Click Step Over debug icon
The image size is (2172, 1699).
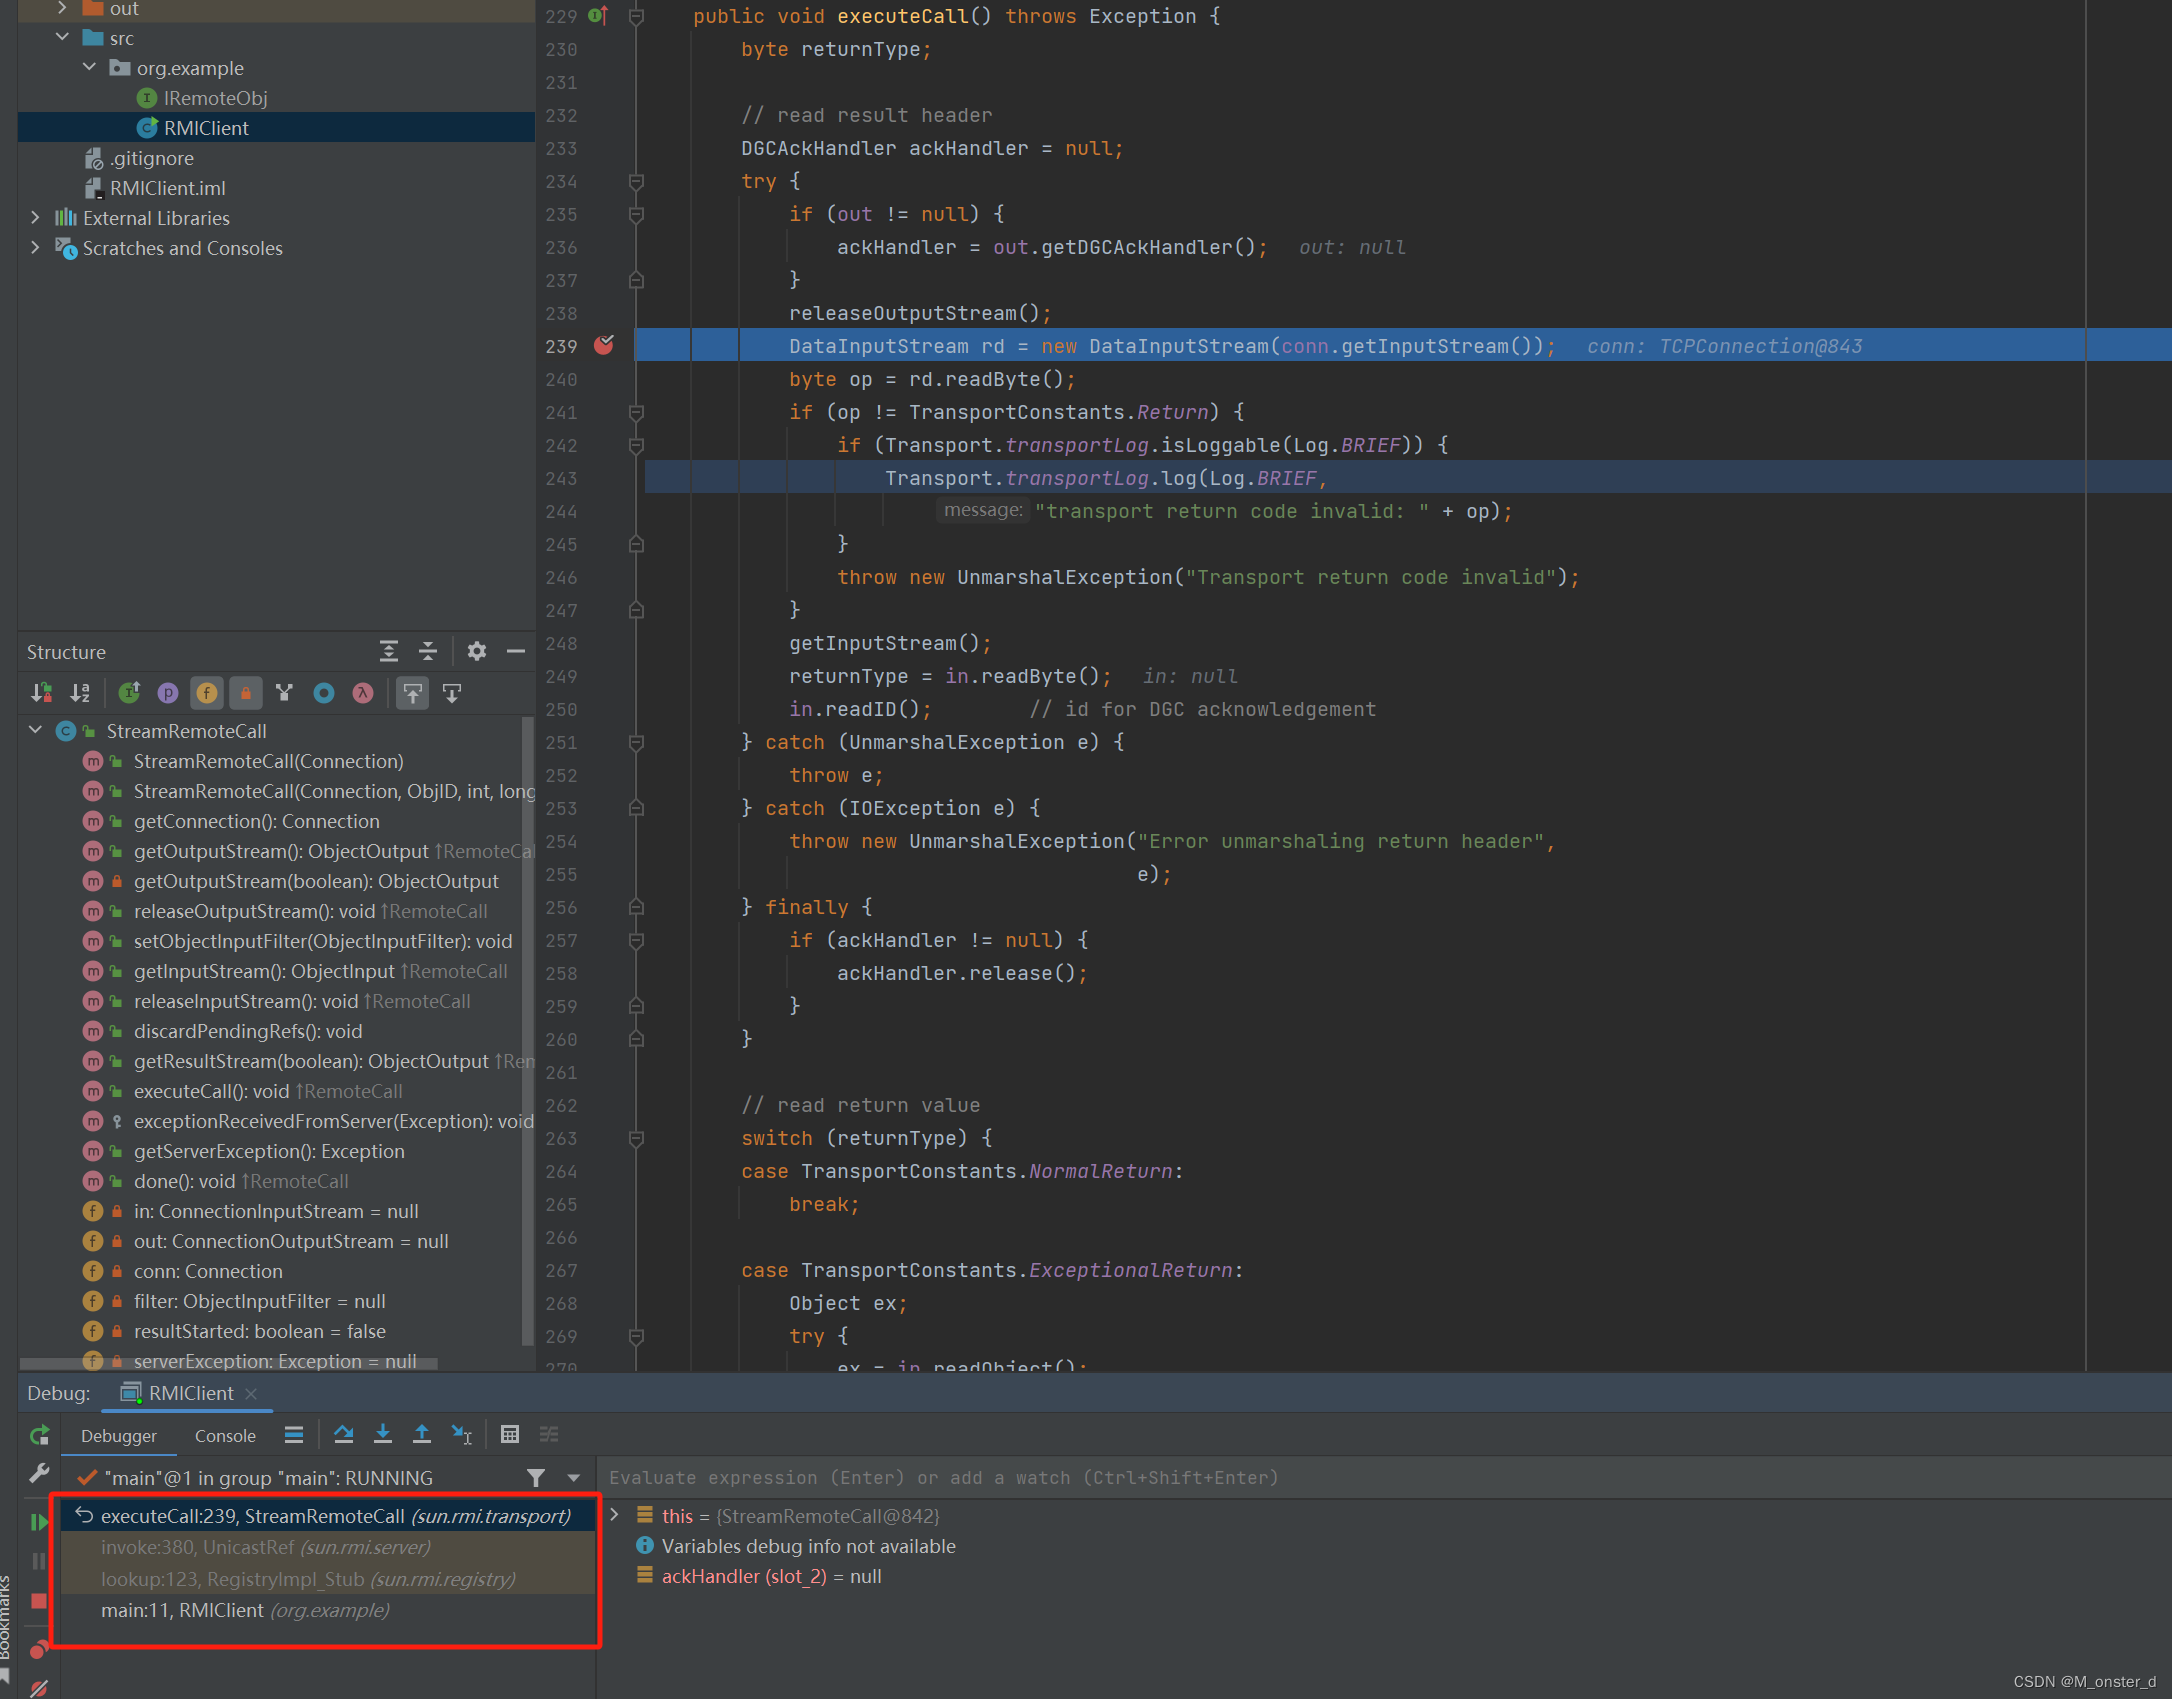(344, 1435)
